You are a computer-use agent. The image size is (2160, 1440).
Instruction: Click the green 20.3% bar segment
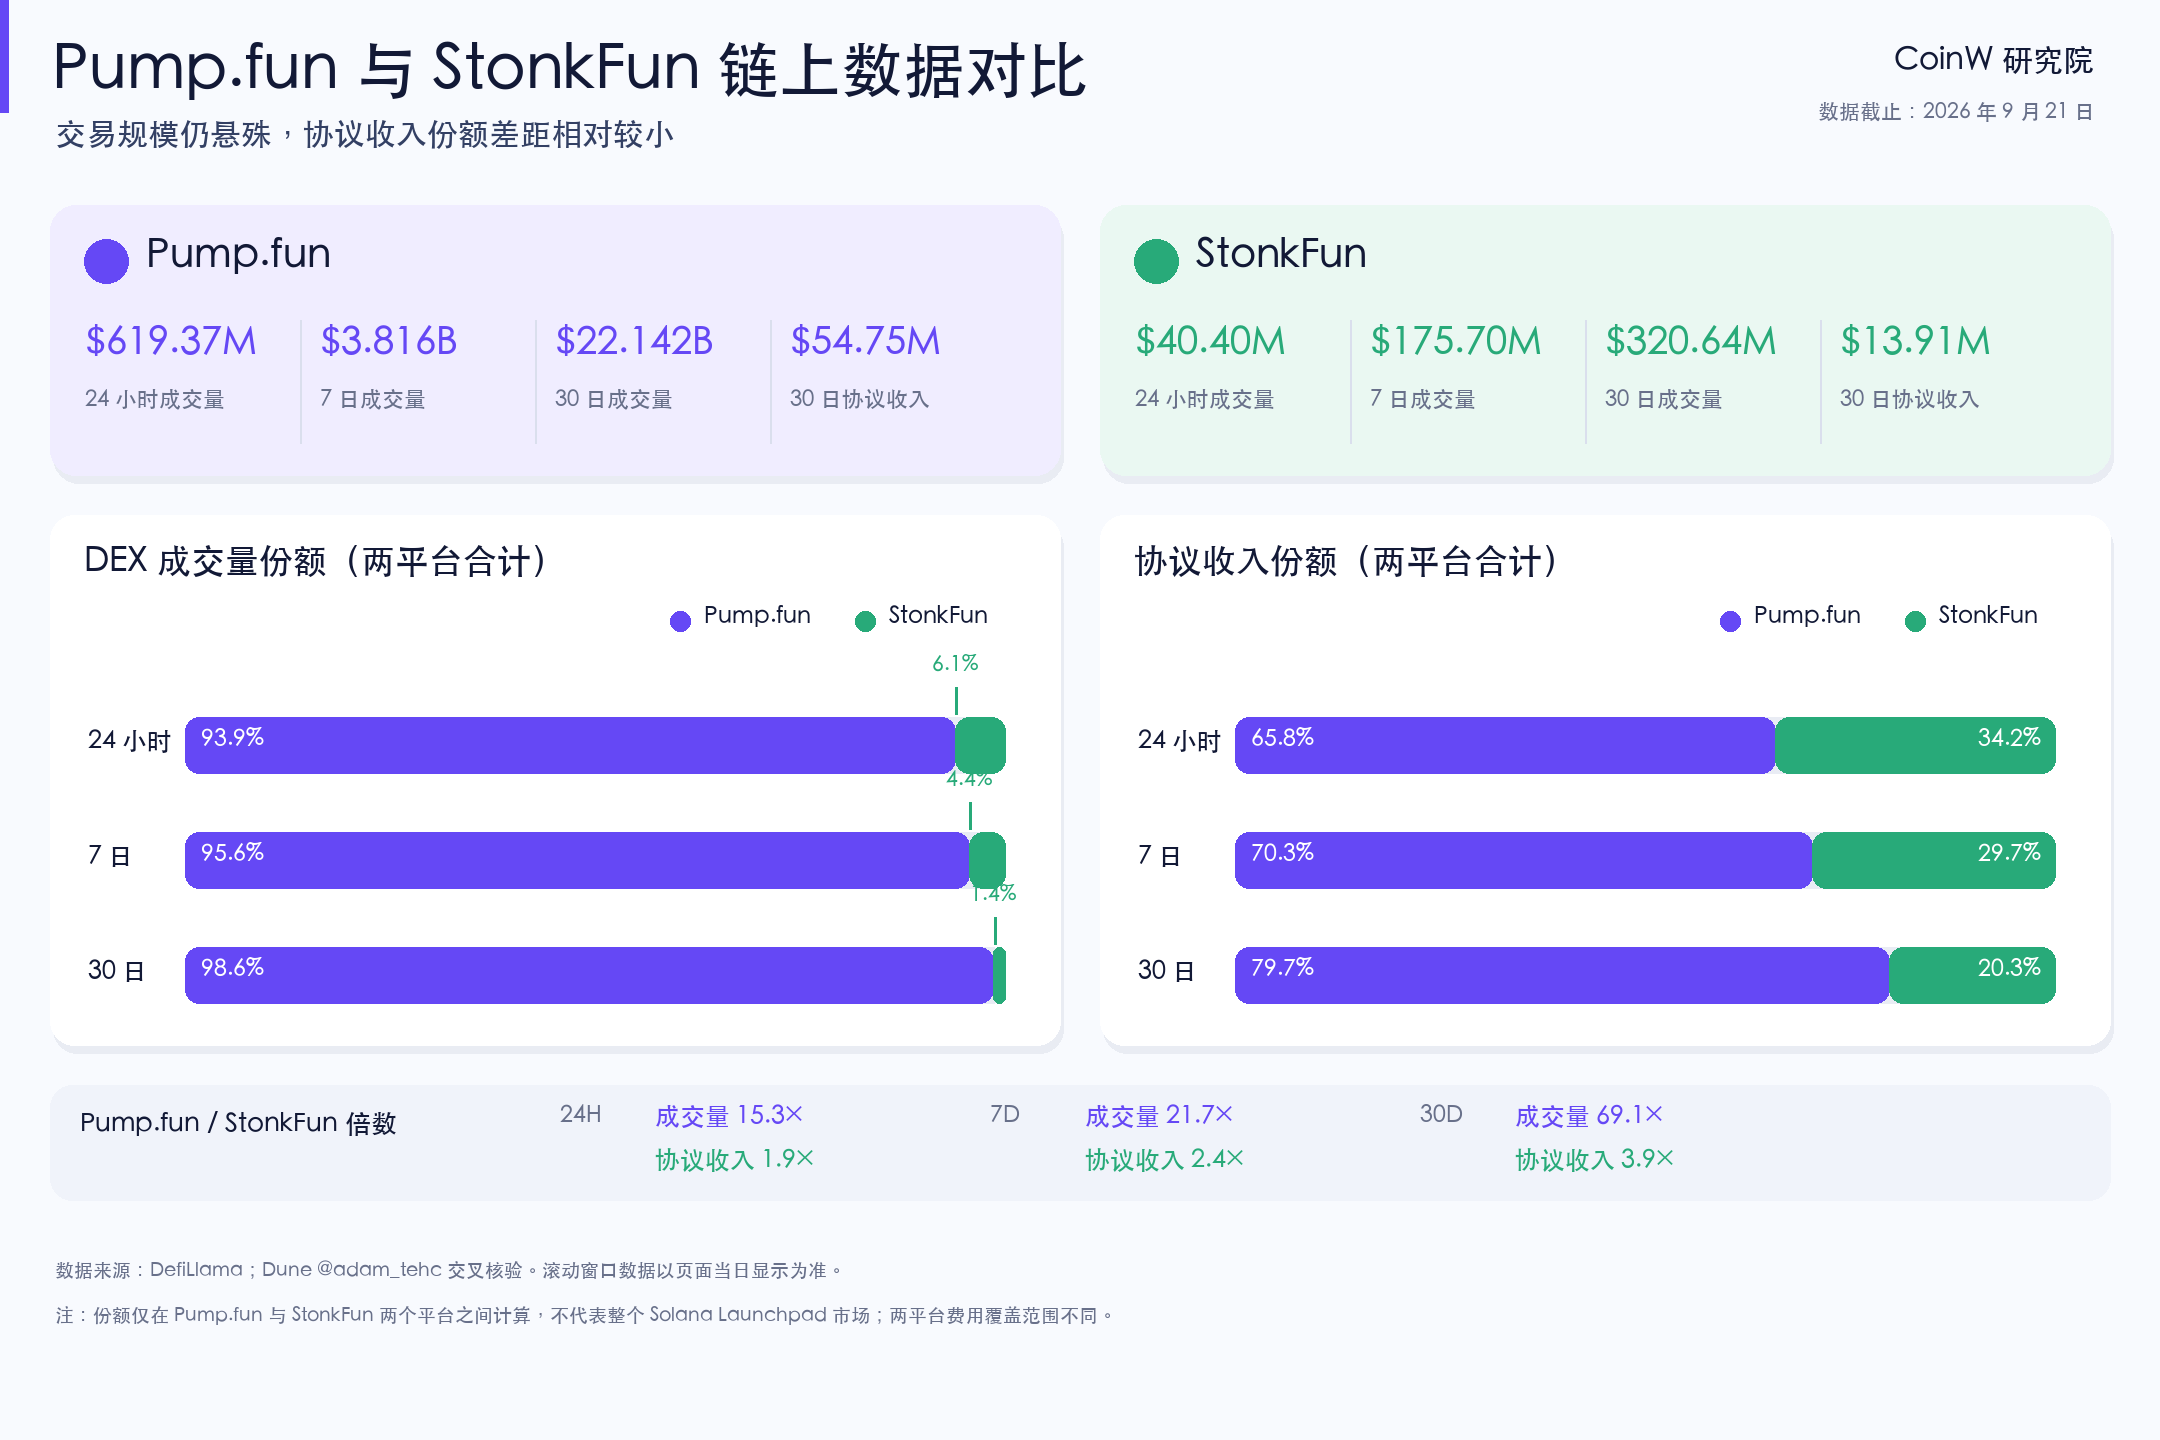[x=1972, y=975]
